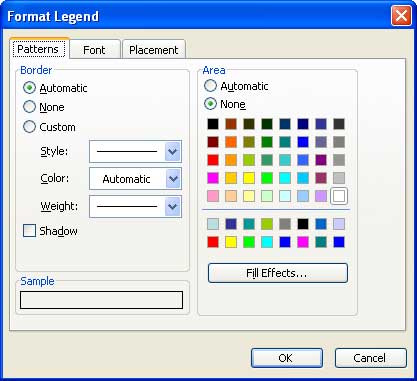Click the Fill Effects button
This screenshot has width=417, height=381.
[x=278, y=273]
